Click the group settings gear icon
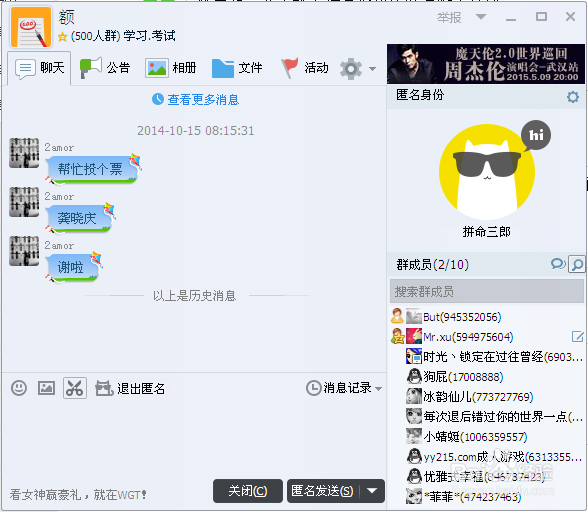Screen dimensions: 588x512 (351, 69)
